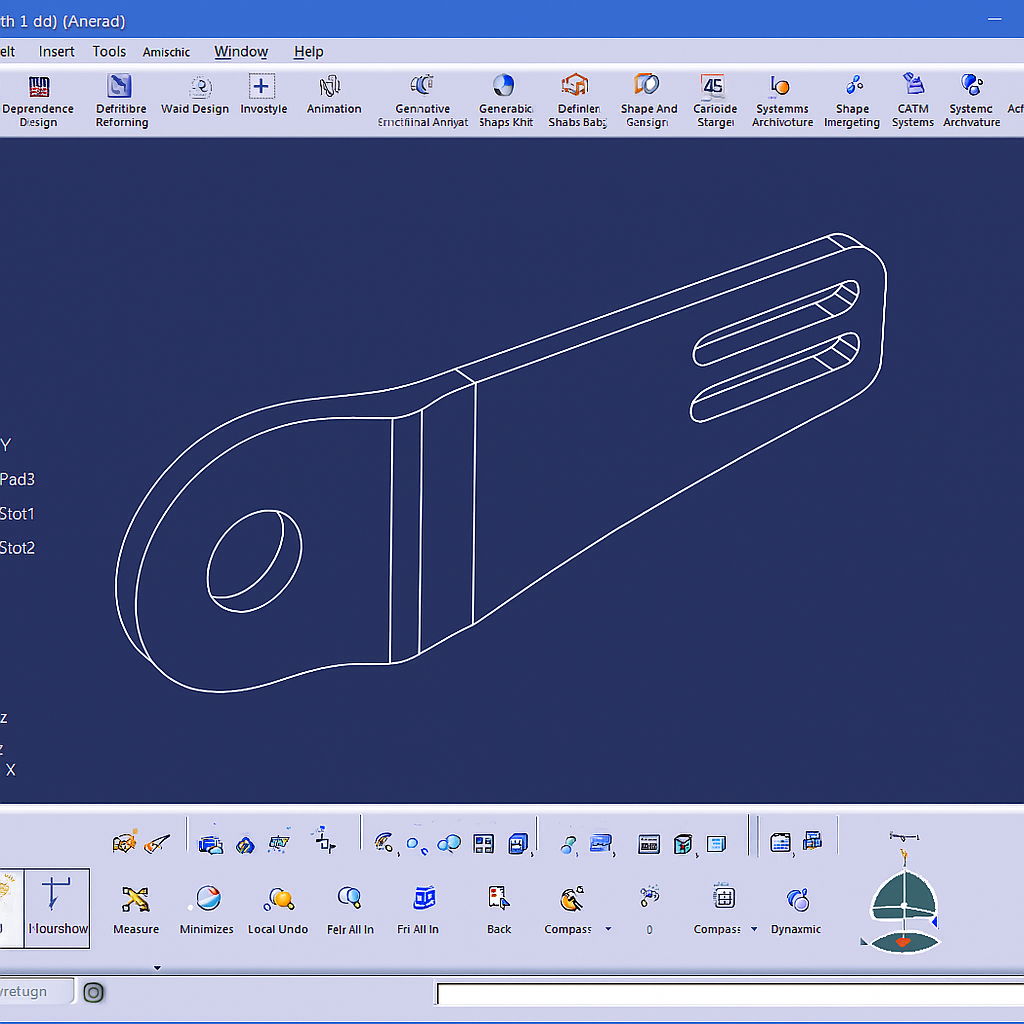Expand toolbar overflow arrow below Measure
1024x1024 pixels.
[157, 968]
